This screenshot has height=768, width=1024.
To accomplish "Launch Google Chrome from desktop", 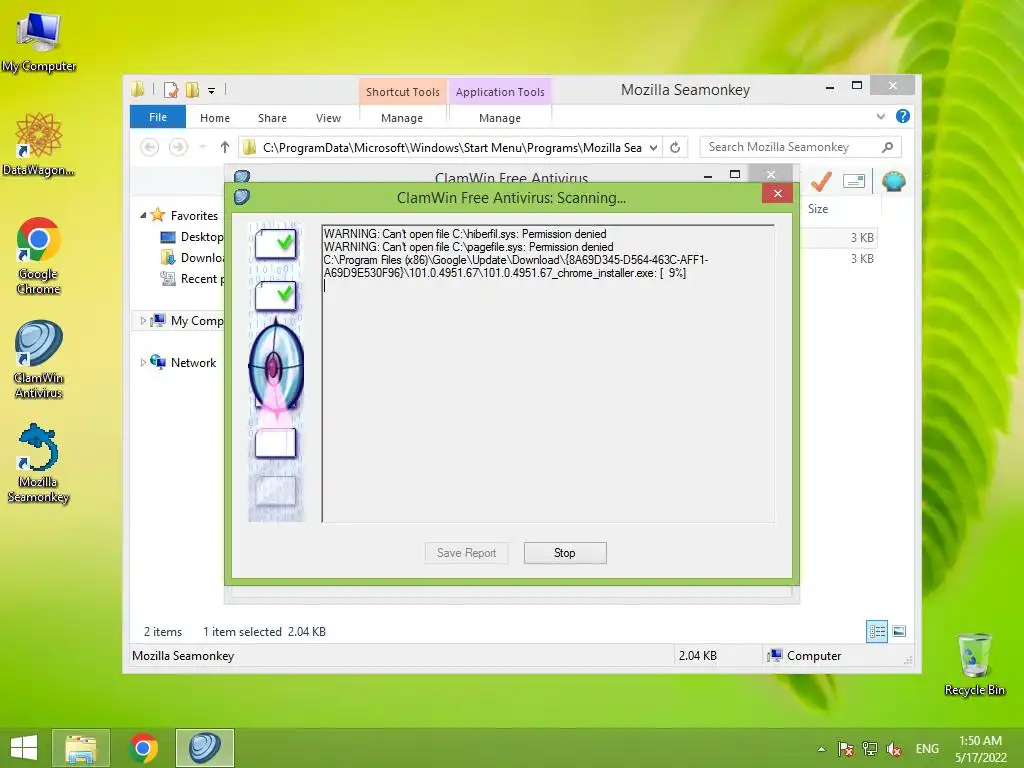I will point(39,256).
